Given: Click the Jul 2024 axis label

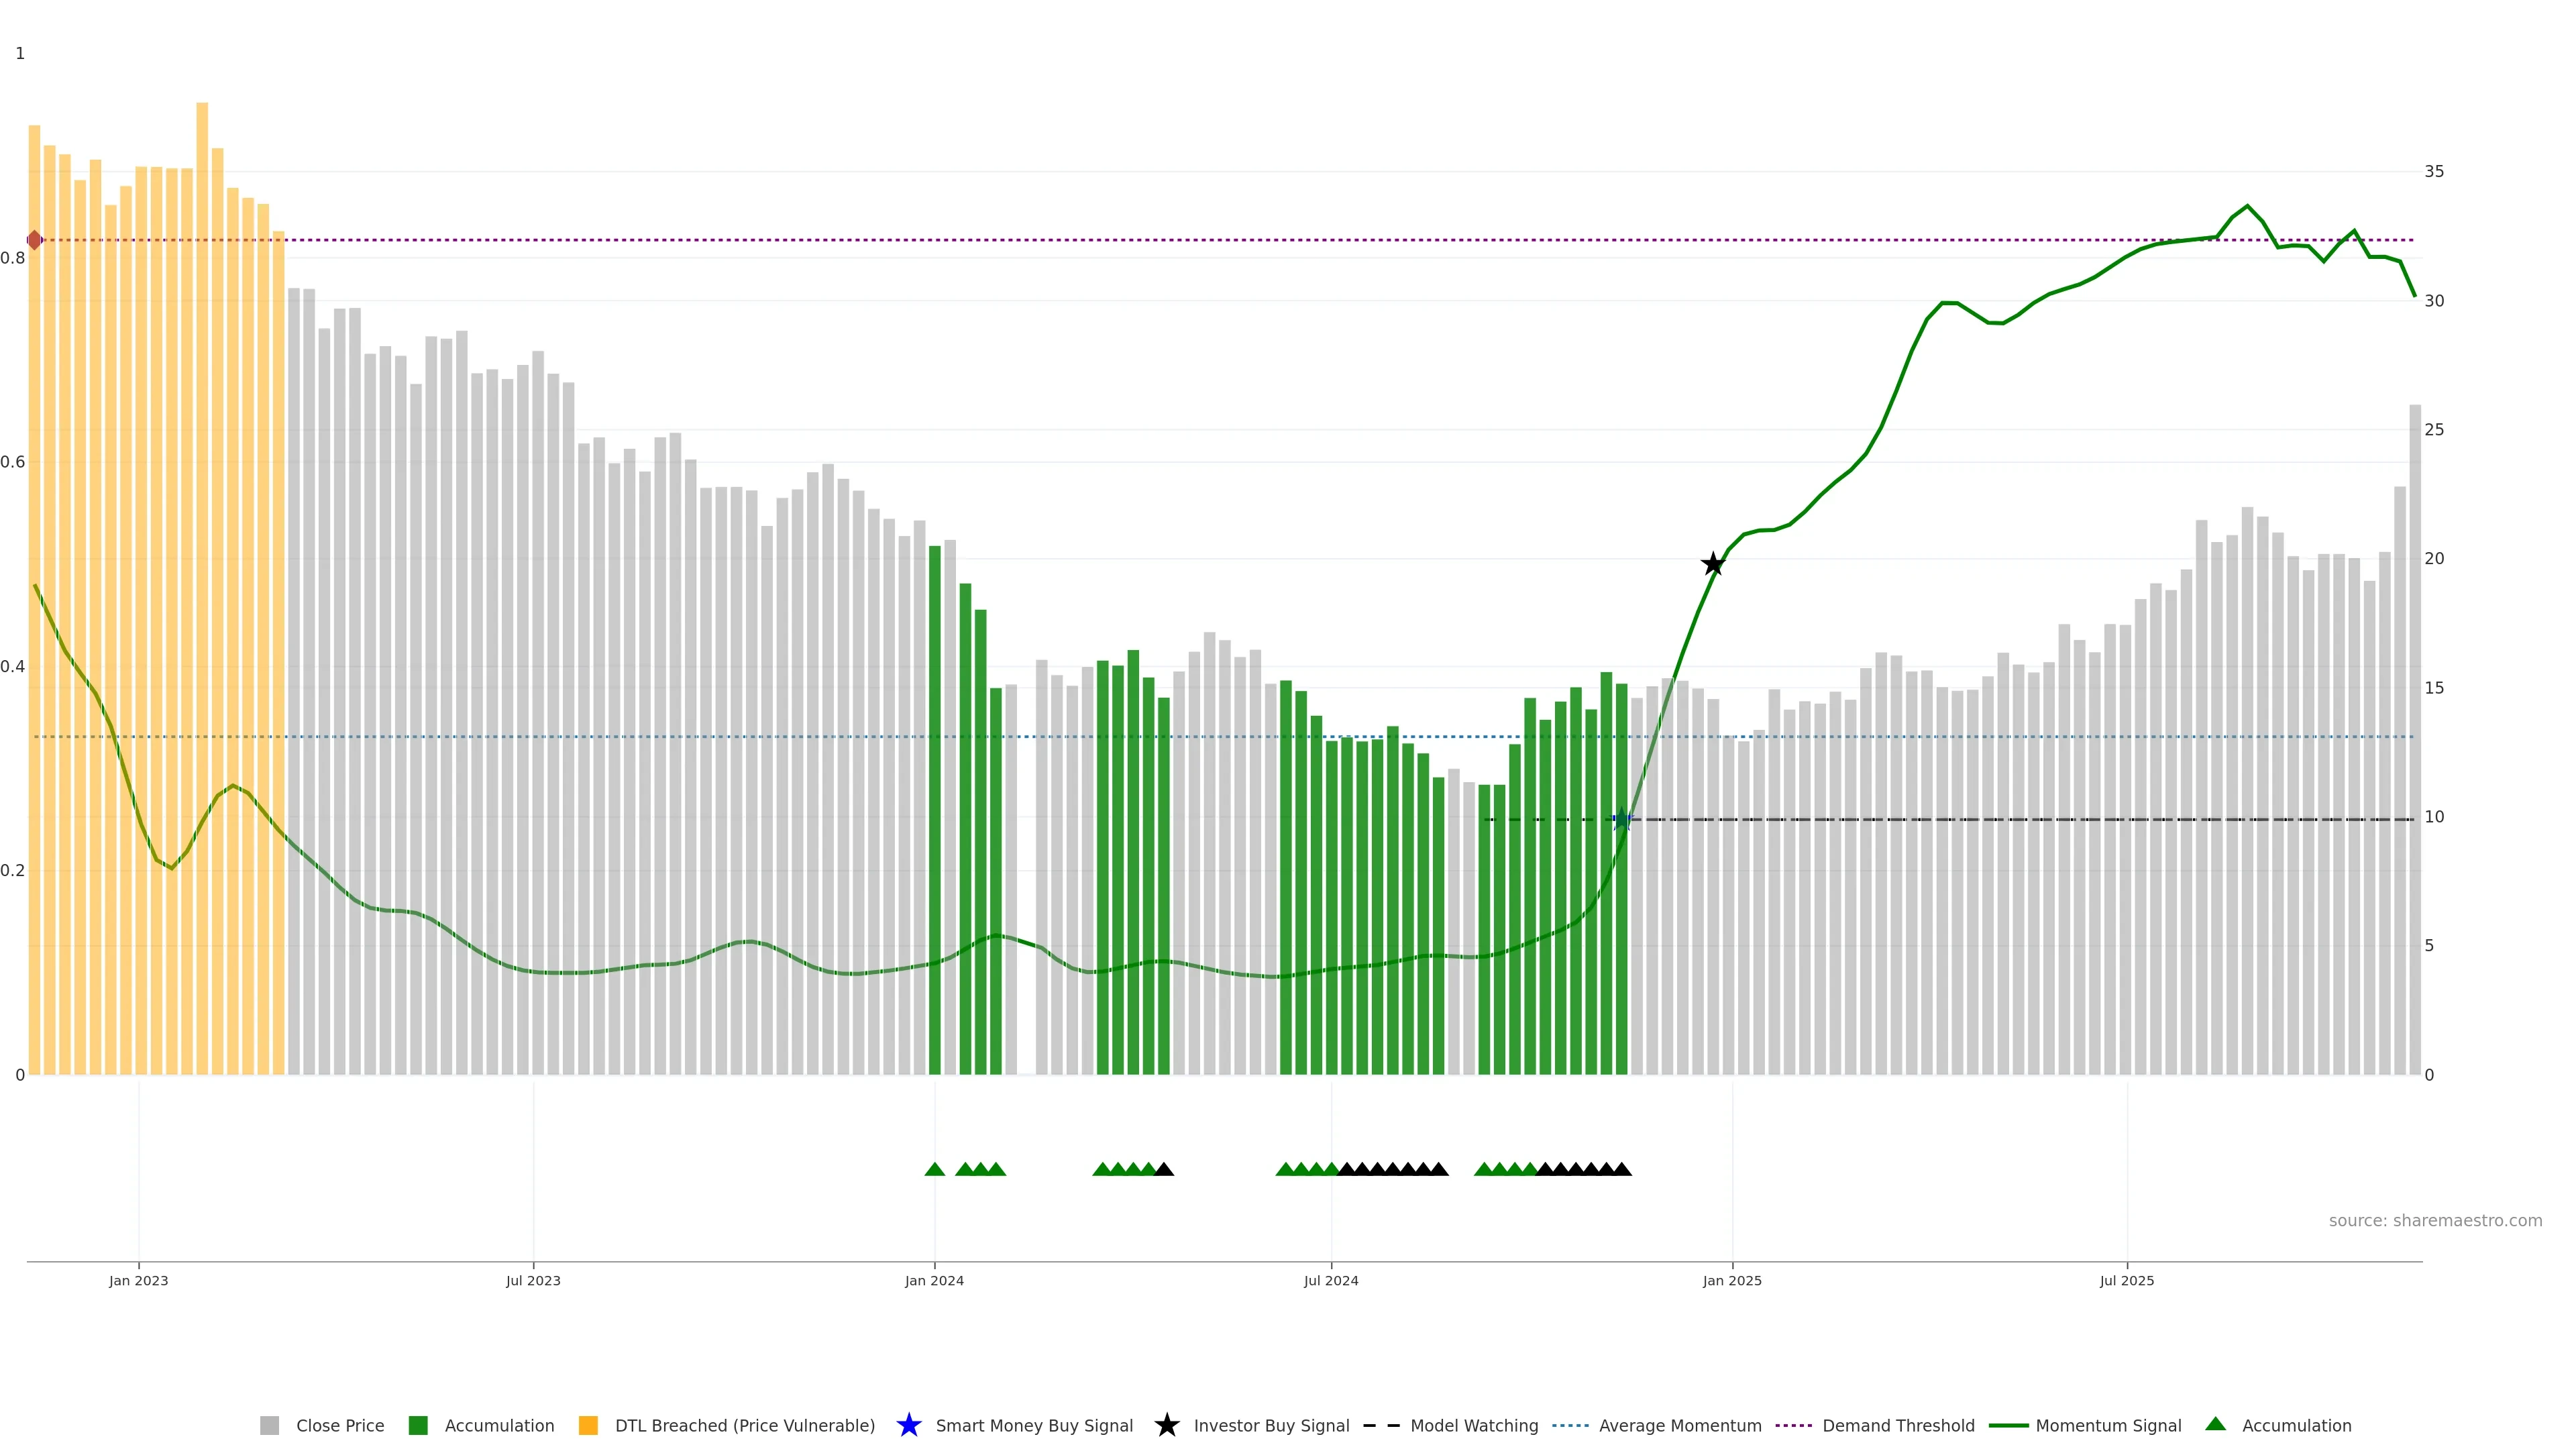Looking at the screenshot, I should [1331, 1281].
